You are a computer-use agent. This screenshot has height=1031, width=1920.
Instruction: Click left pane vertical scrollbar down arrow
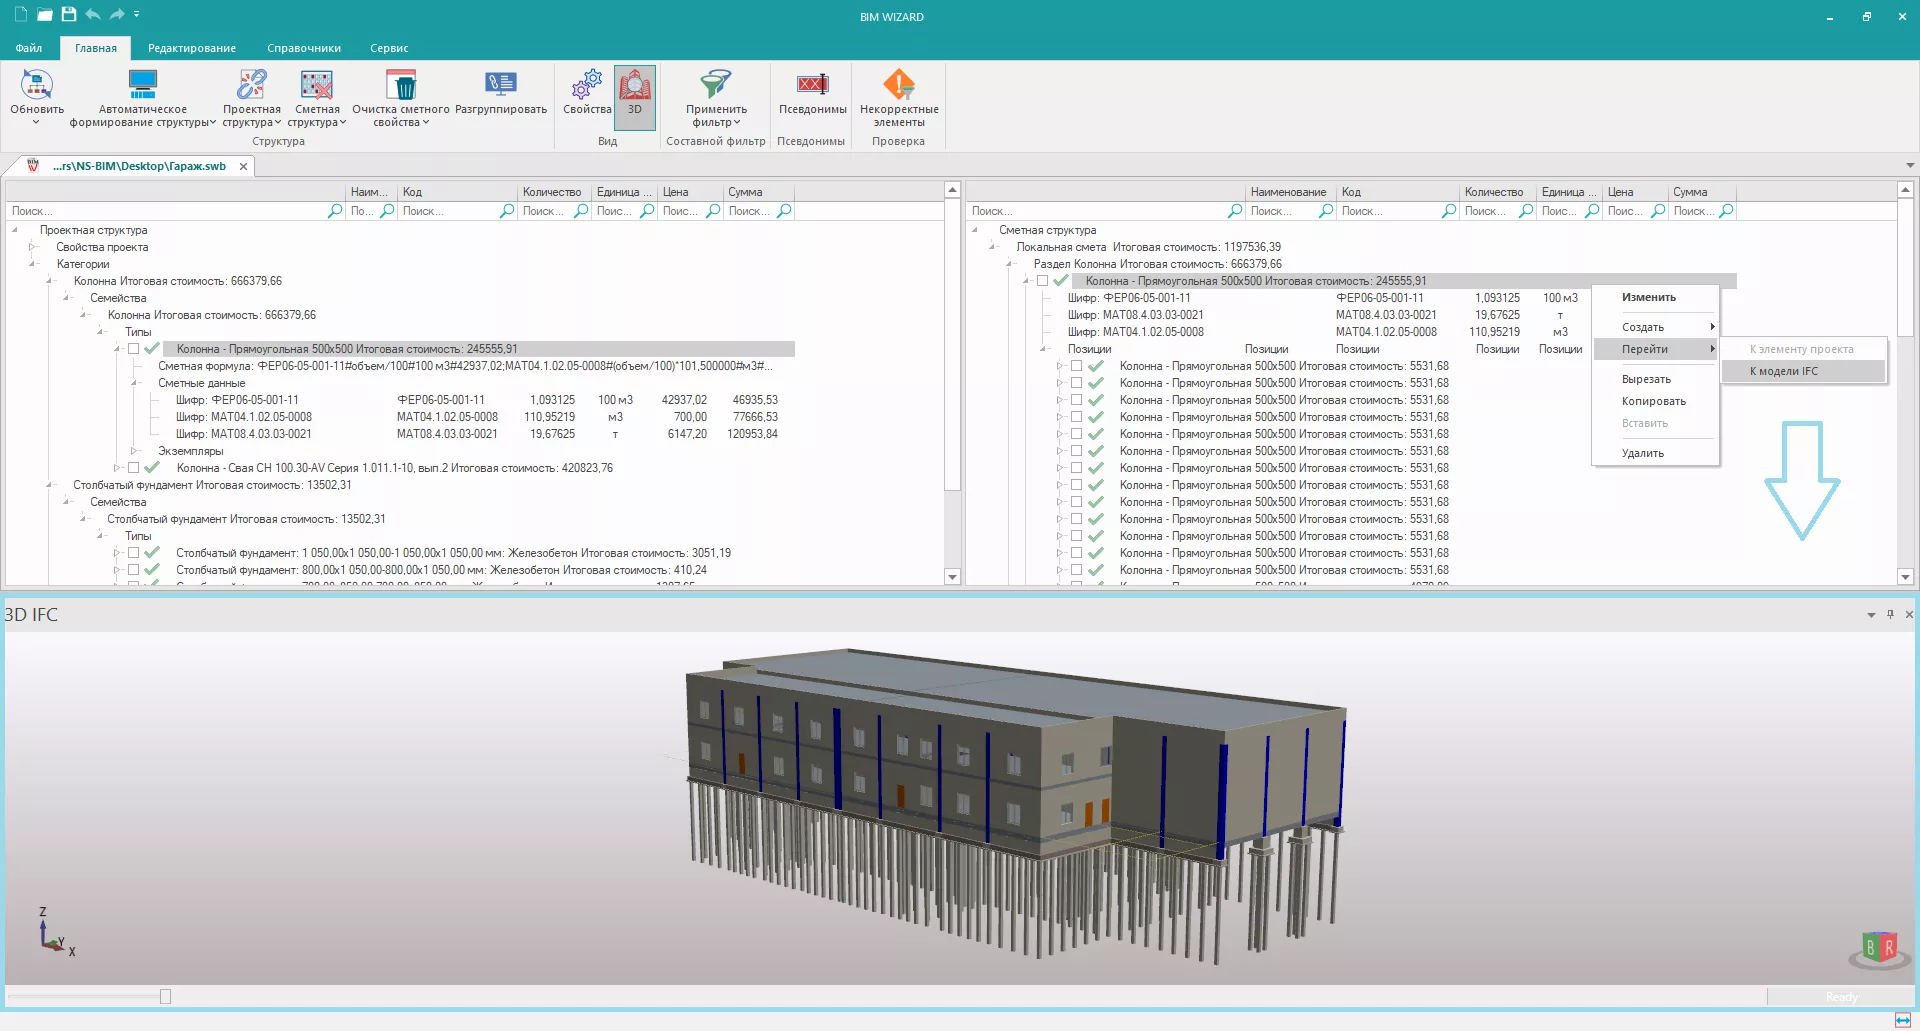tap(952, 577)
